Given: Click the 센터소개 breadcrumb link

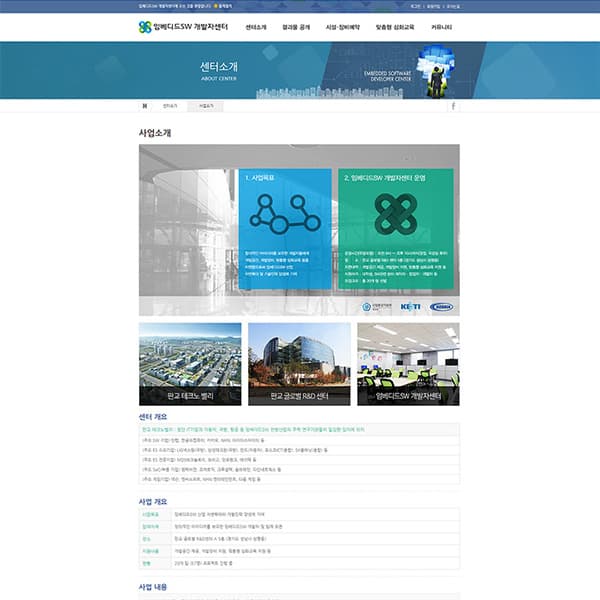Looking at the screenshot, I should click(x=170, y=106).
